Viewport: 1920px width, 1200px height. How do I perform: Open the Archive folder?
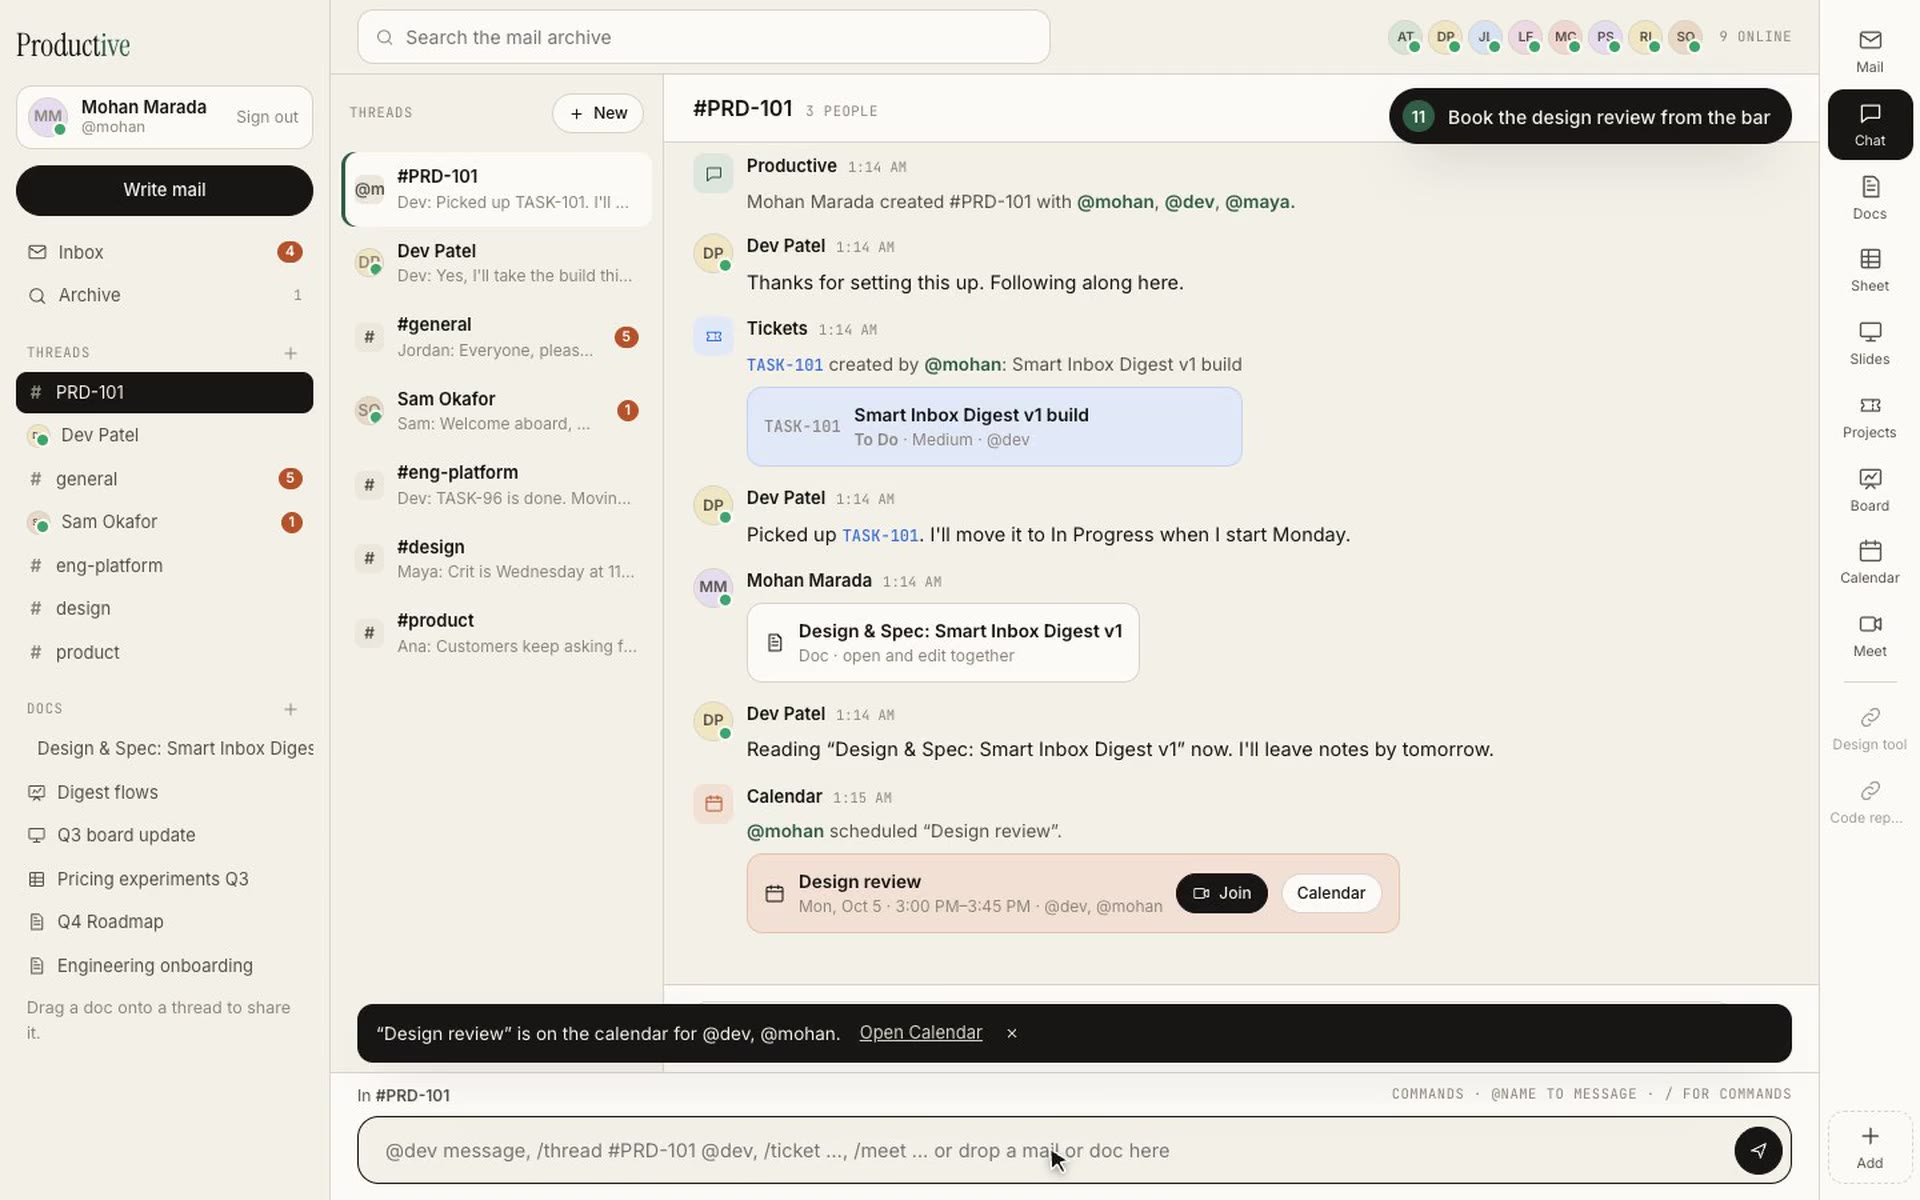(164, 295)
